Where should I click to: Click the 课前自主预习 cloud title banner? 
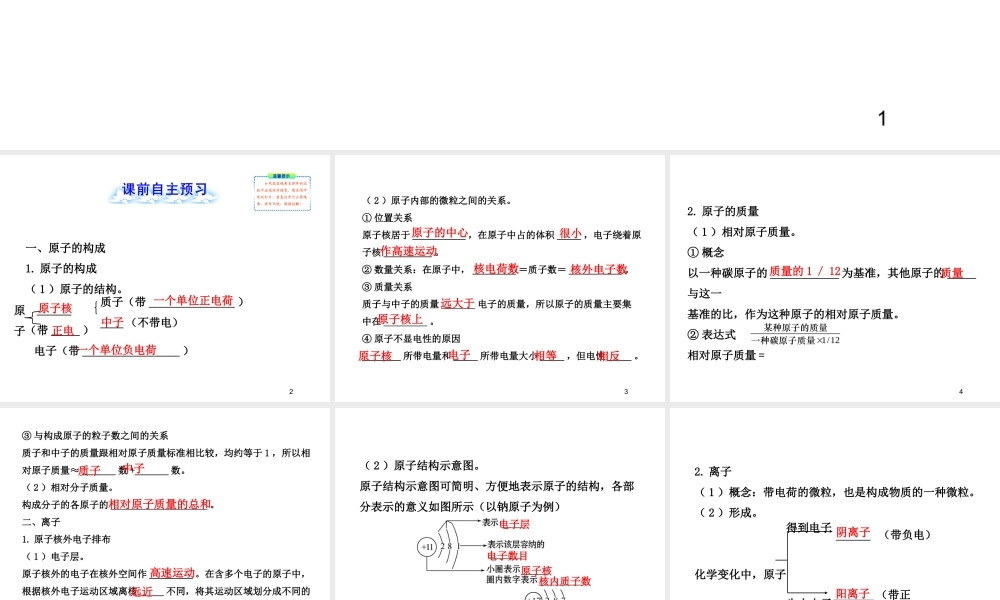(x=165, y=191)
